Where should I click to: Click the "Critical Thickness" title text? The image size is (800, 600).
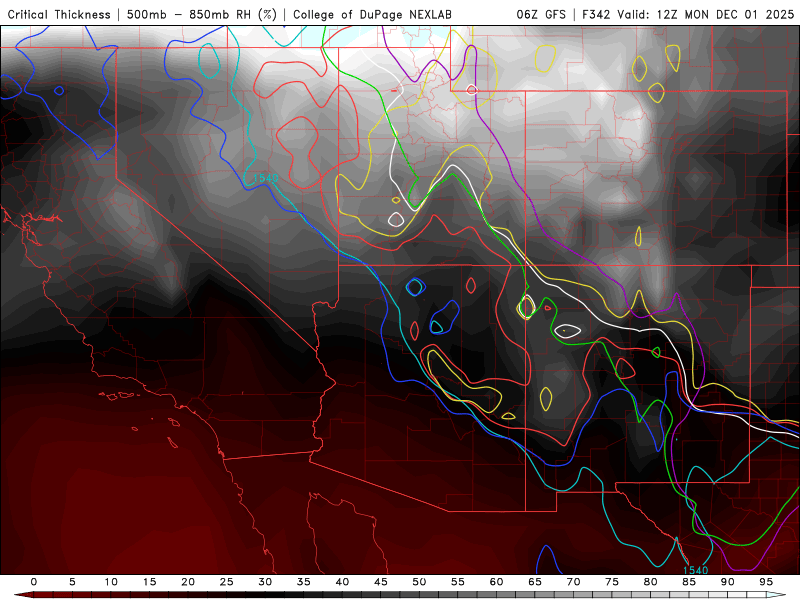59,15
